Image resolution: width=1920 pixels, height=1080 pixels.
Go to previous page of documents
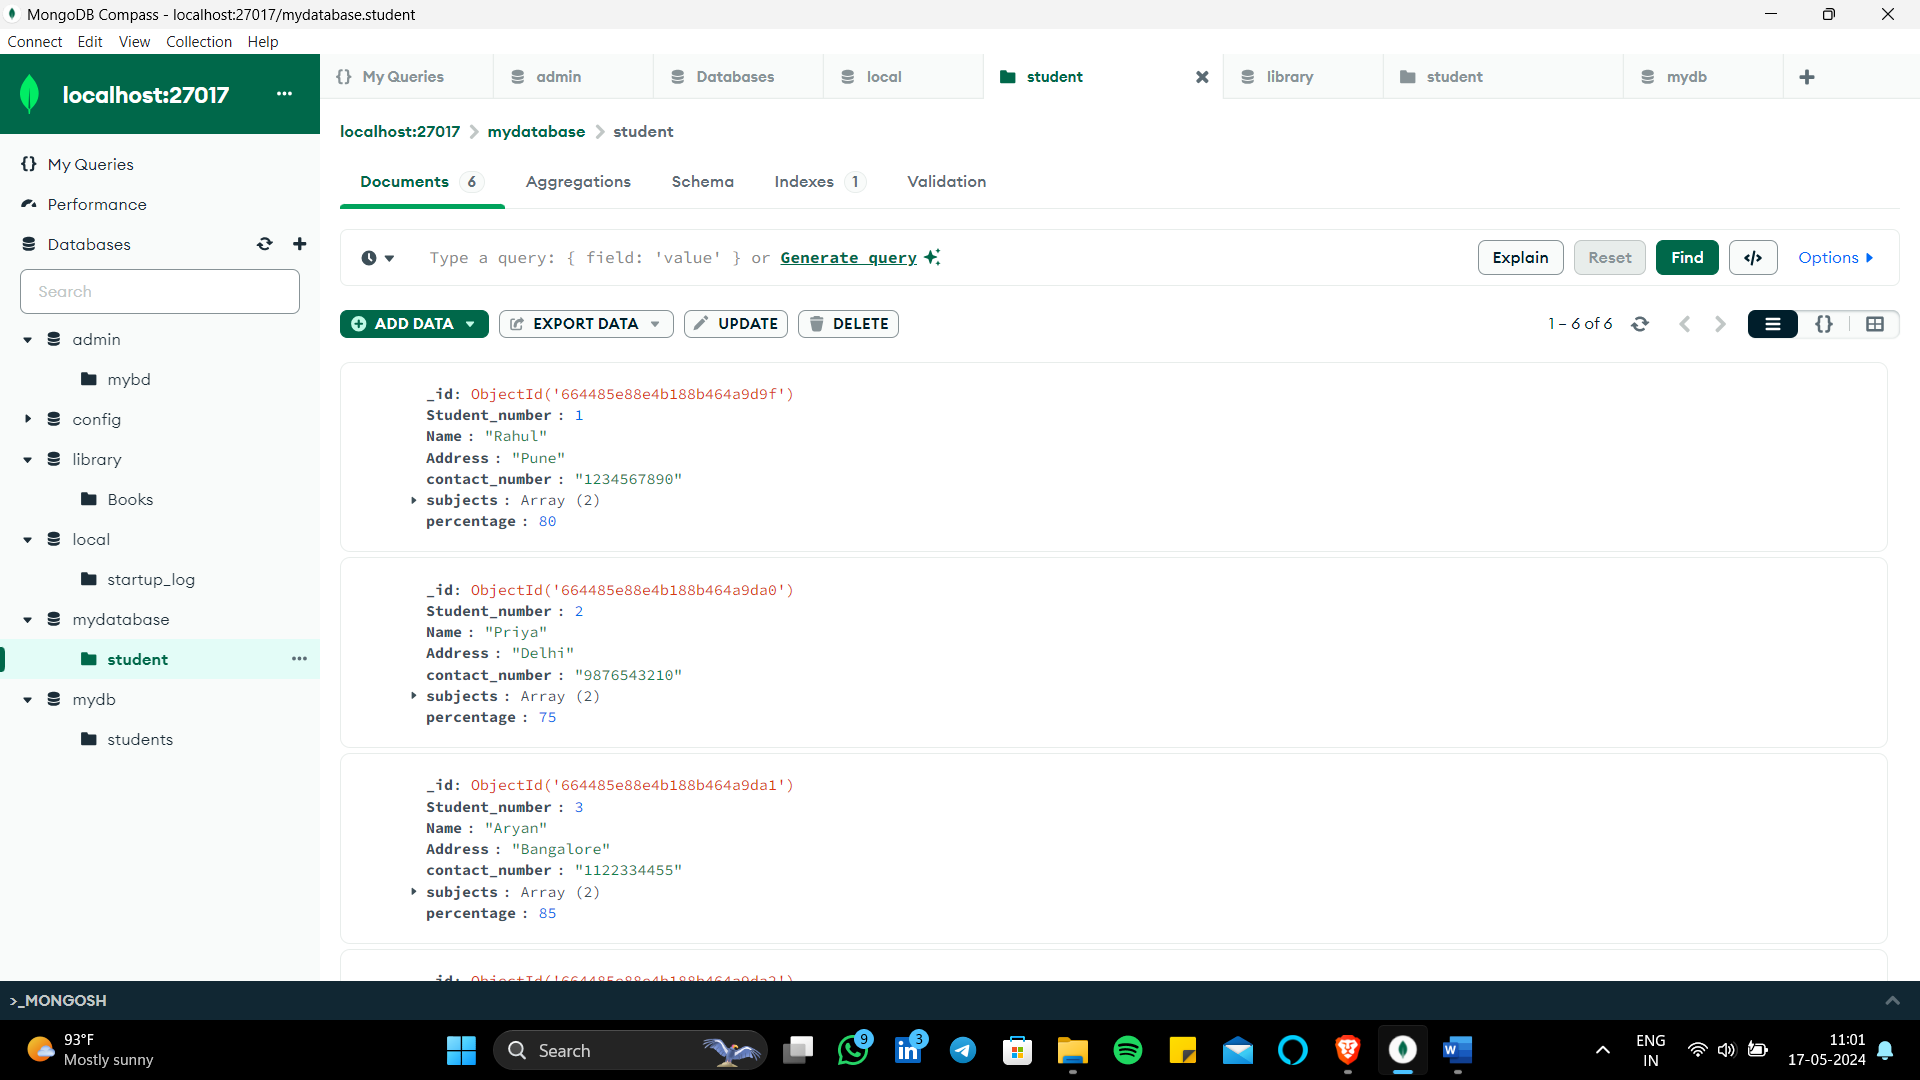pos(1685,324)
